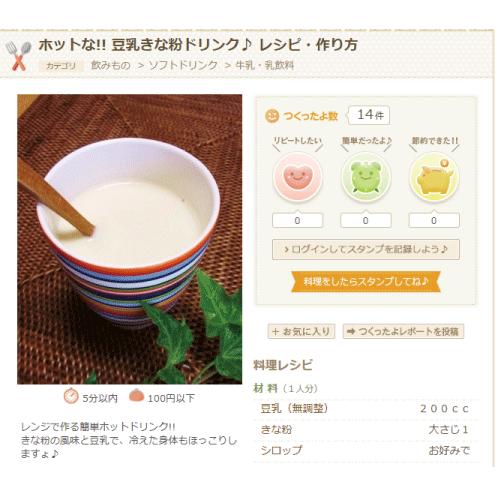Click the clock icon for 5分以内
This screenshot has width=496, height=496.
click(x=71, y=396)
